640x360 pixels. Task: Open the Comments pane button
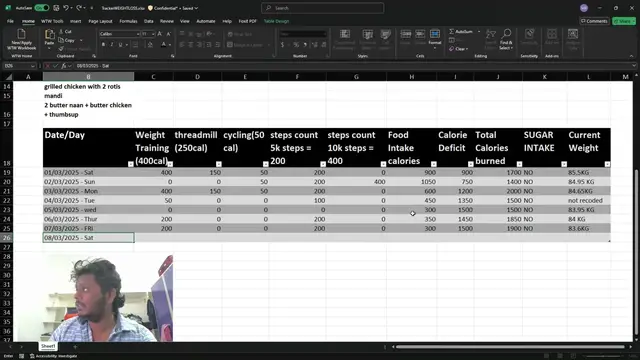(x=594, y=21)
